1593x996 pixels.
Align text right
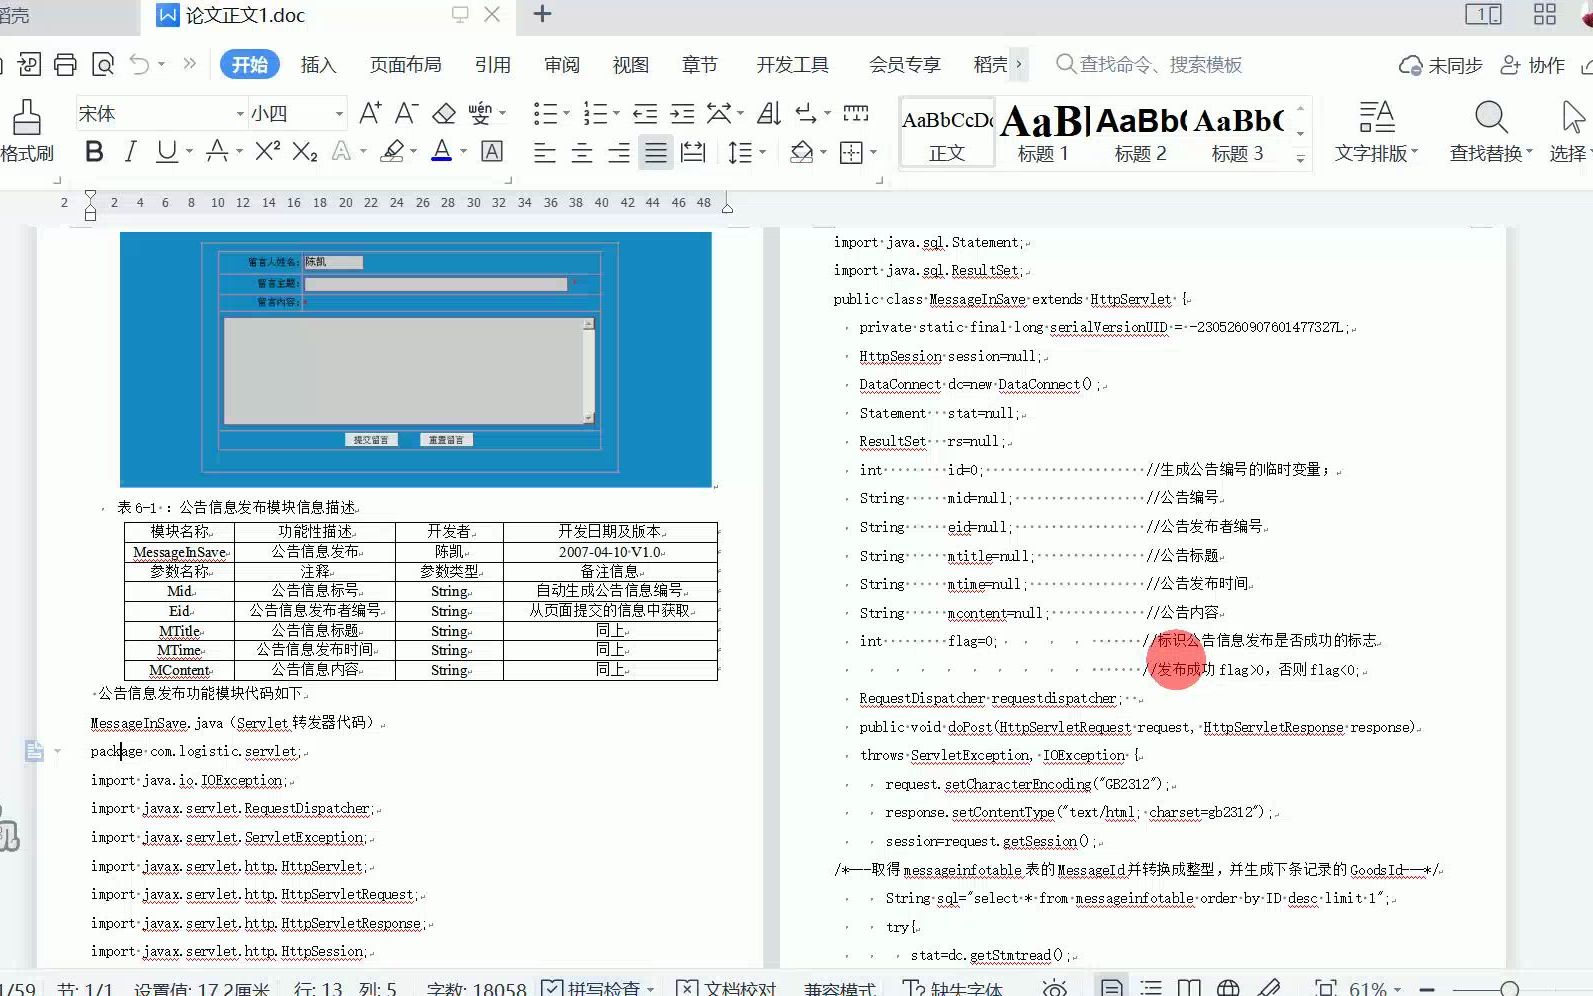click(619, 153)
